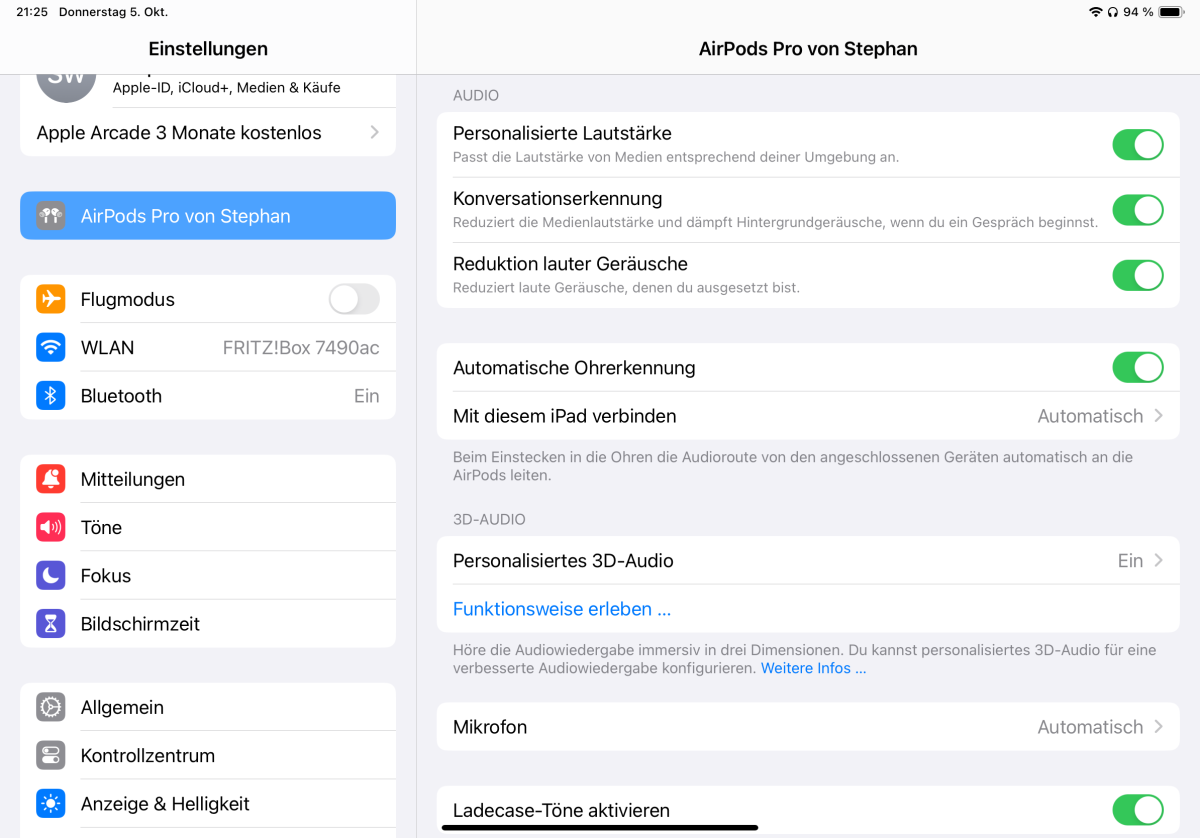The width and height of the screenshot is (1200, 838).
Task: Tap the AirPods icon in sidebar
Action: tap(51, 216)
